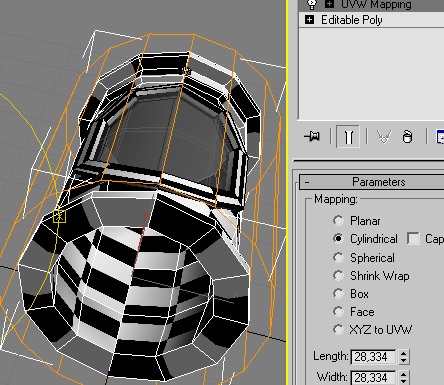Choose the Spherical mapping radio button

pos(338,257)
